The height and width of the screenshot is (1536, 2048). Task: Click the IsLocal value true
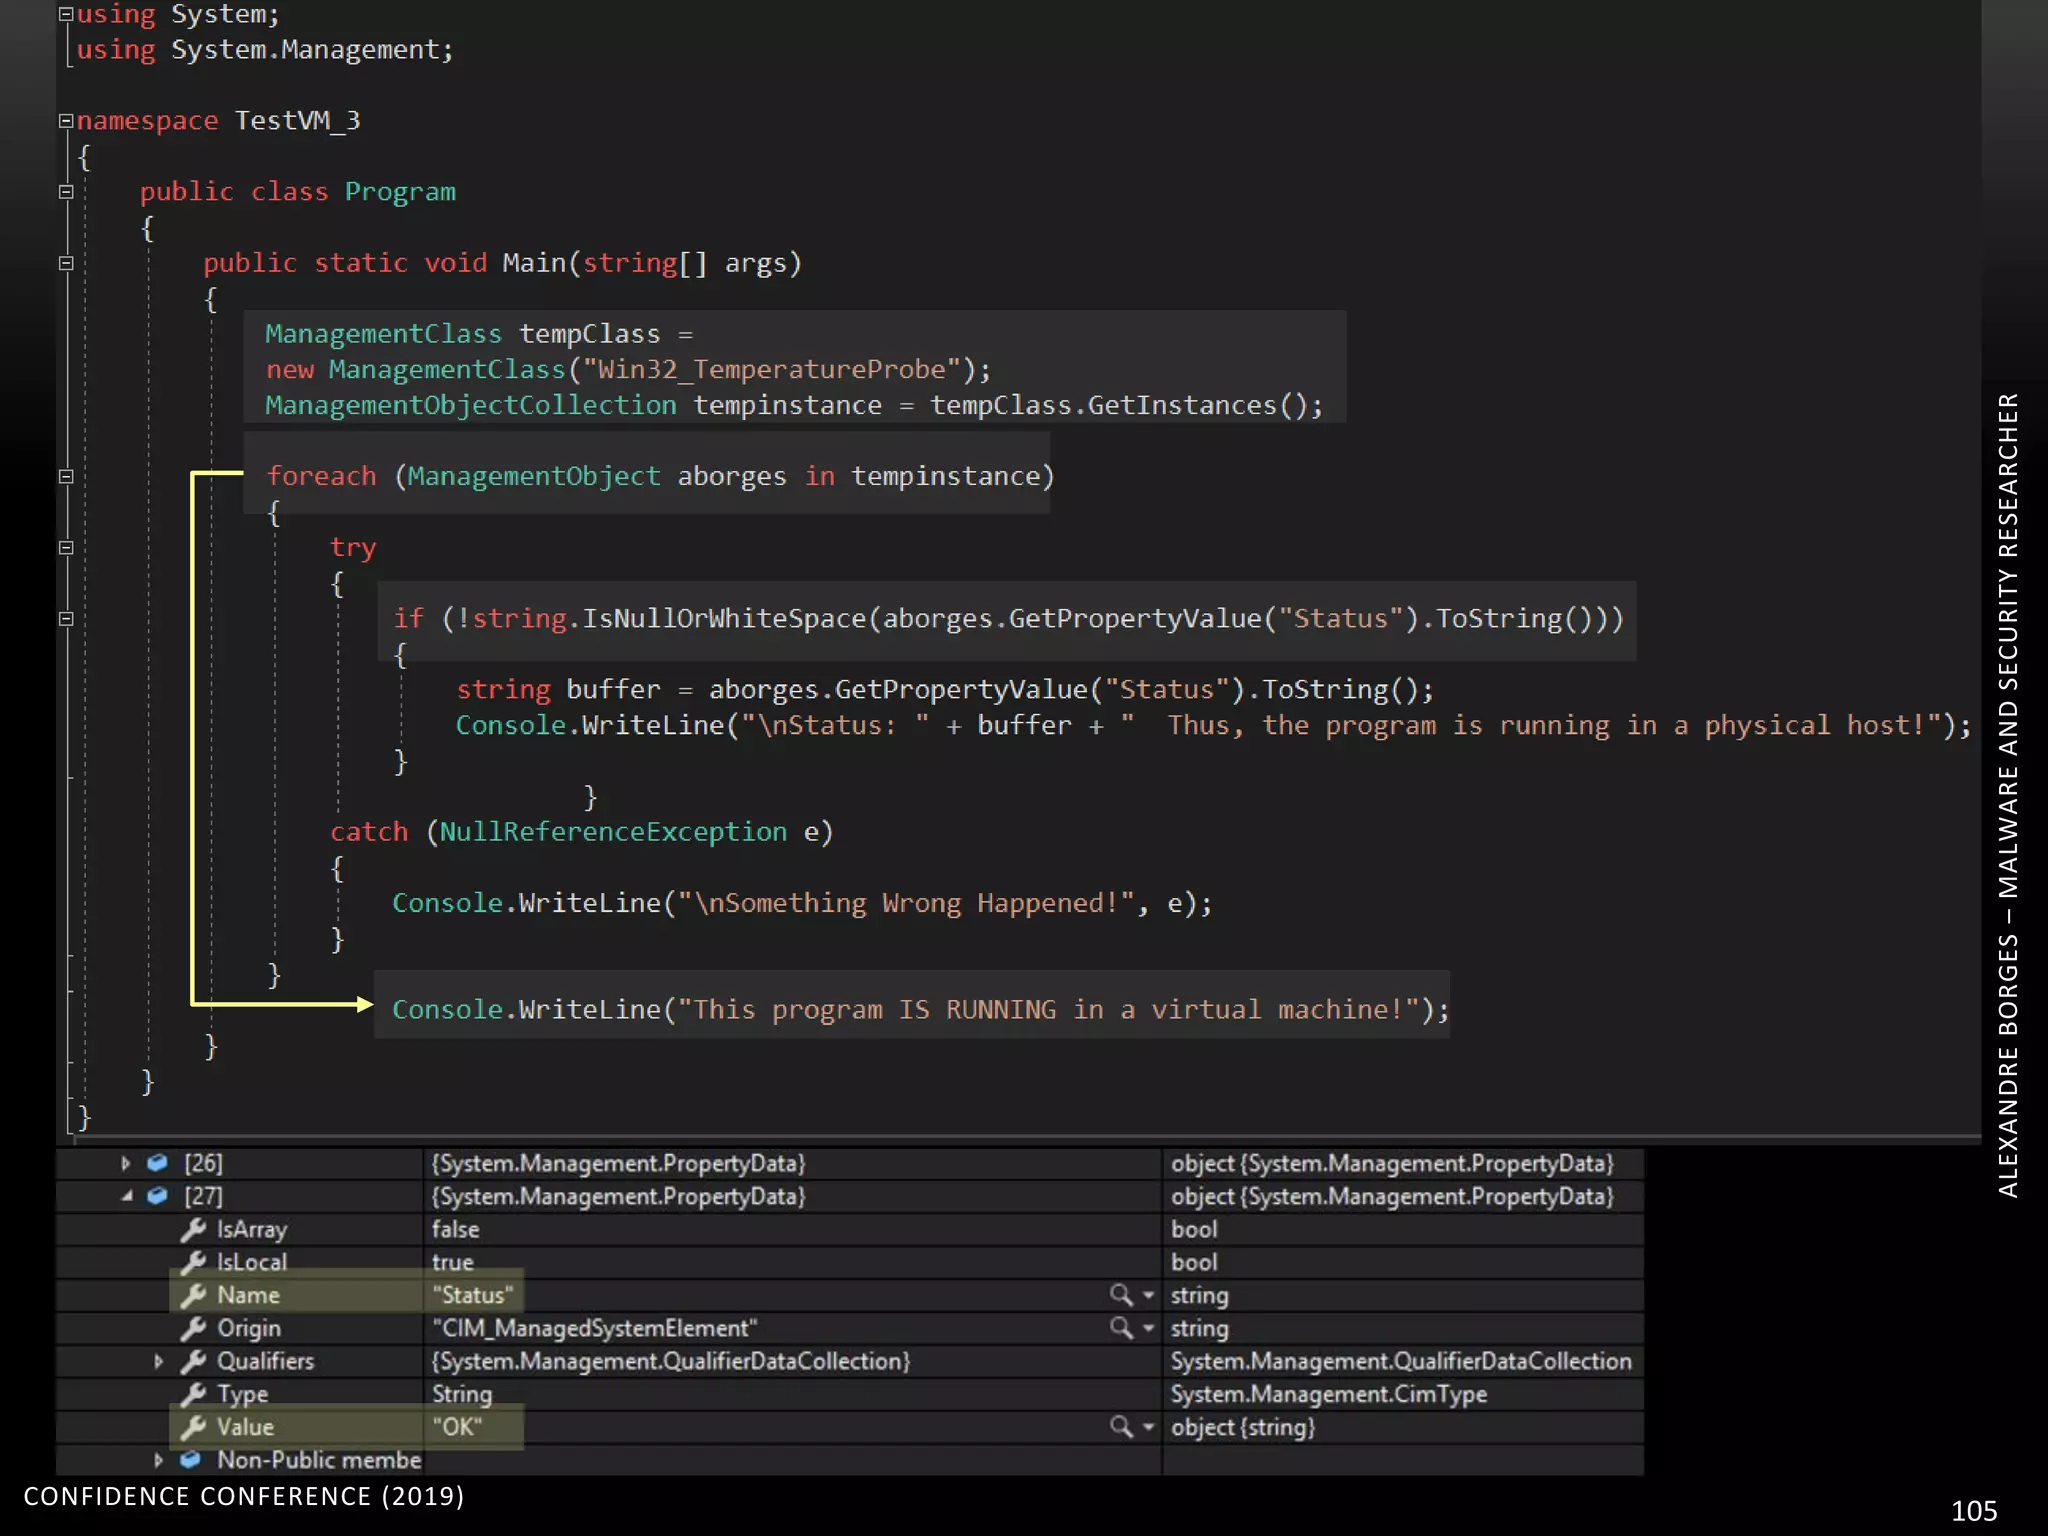[x=452, y=1262]
